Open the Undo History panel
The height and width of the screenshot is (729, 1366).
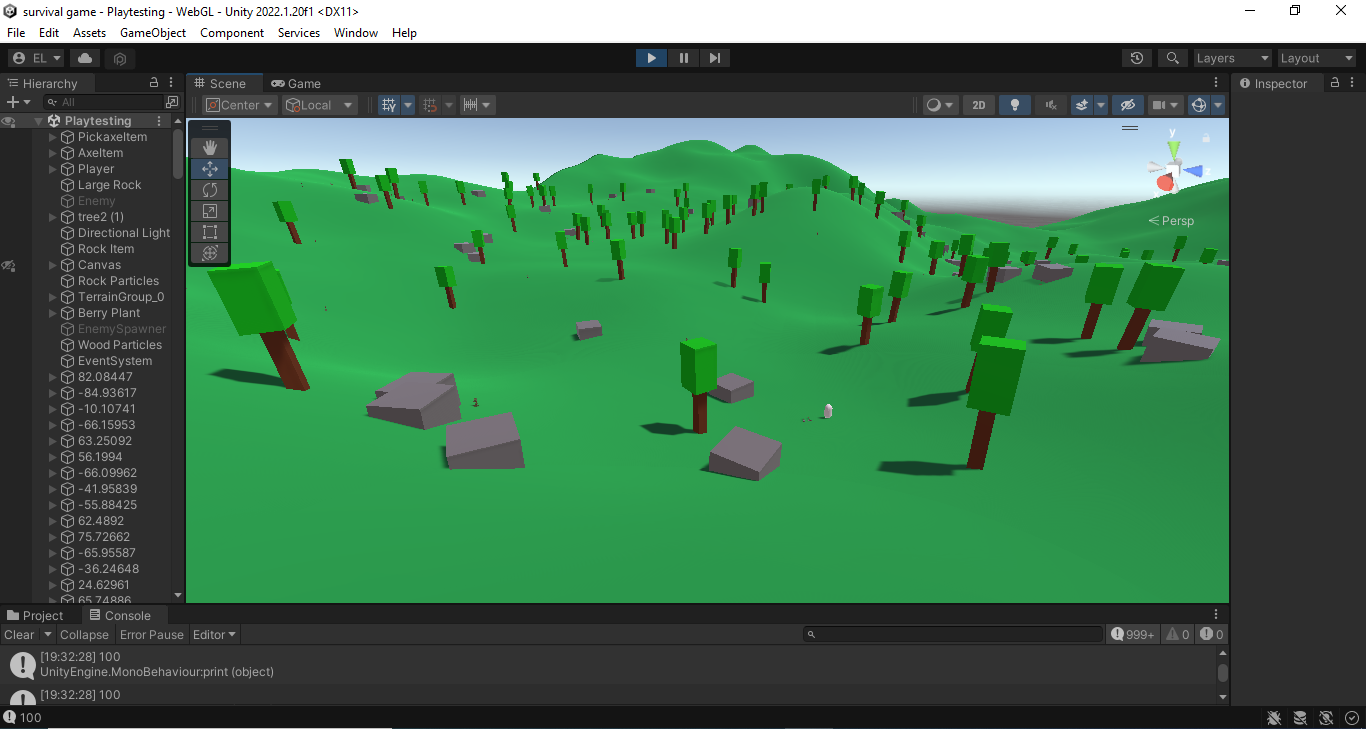(x=1136, y=58)
